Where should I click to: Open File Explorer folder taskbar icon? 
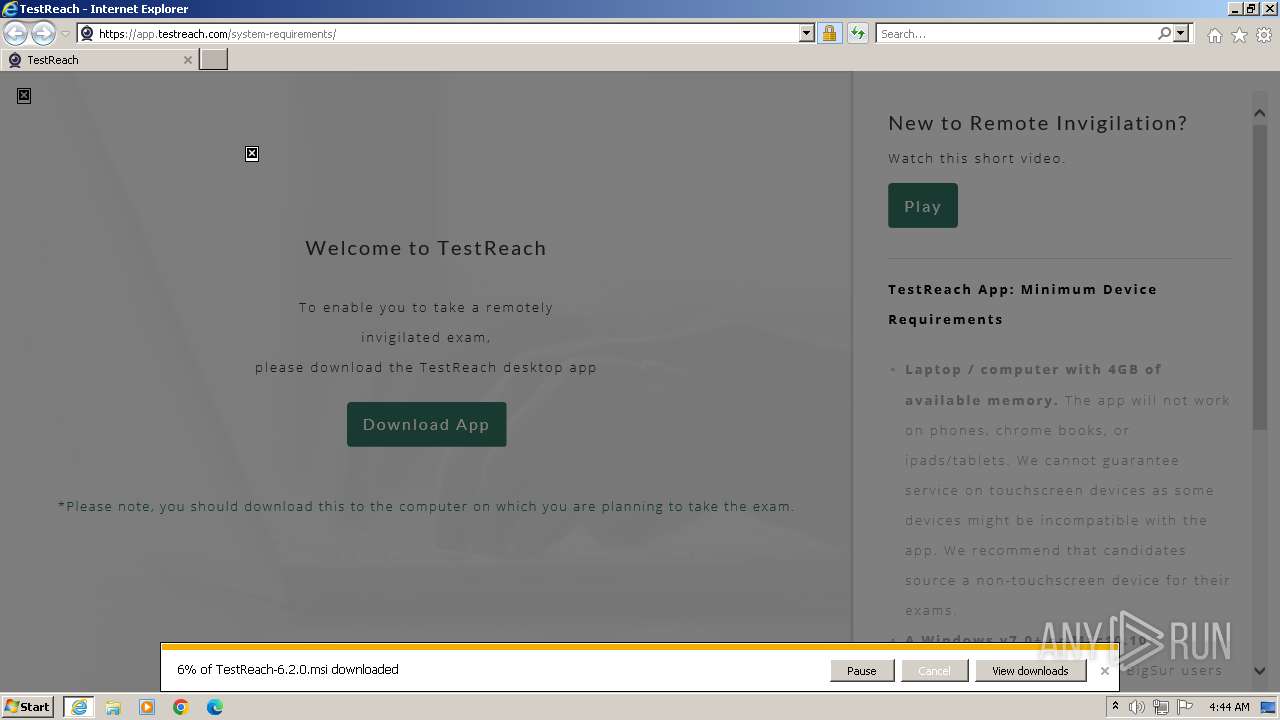click(113, 707)
